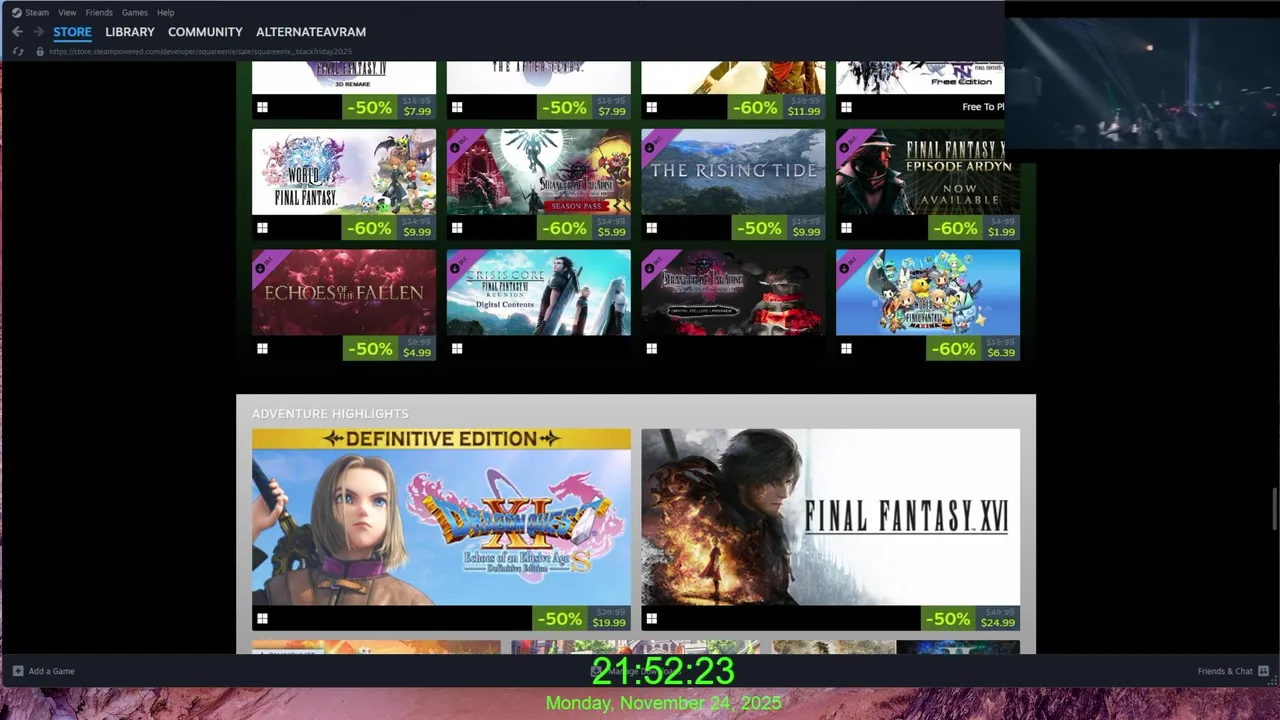
Task: Open the Steam menu
Action: (x=37, y=13)
